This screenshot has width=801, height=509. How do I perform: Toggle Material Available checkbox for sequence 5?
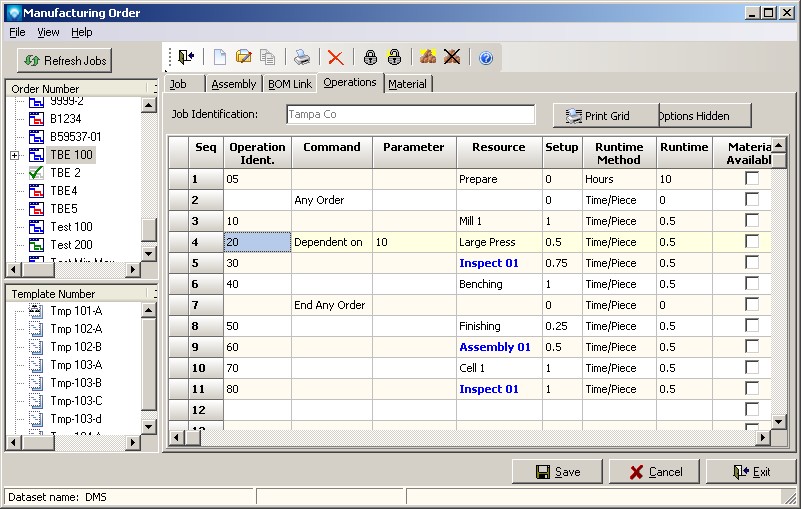(x=752, y=263)
